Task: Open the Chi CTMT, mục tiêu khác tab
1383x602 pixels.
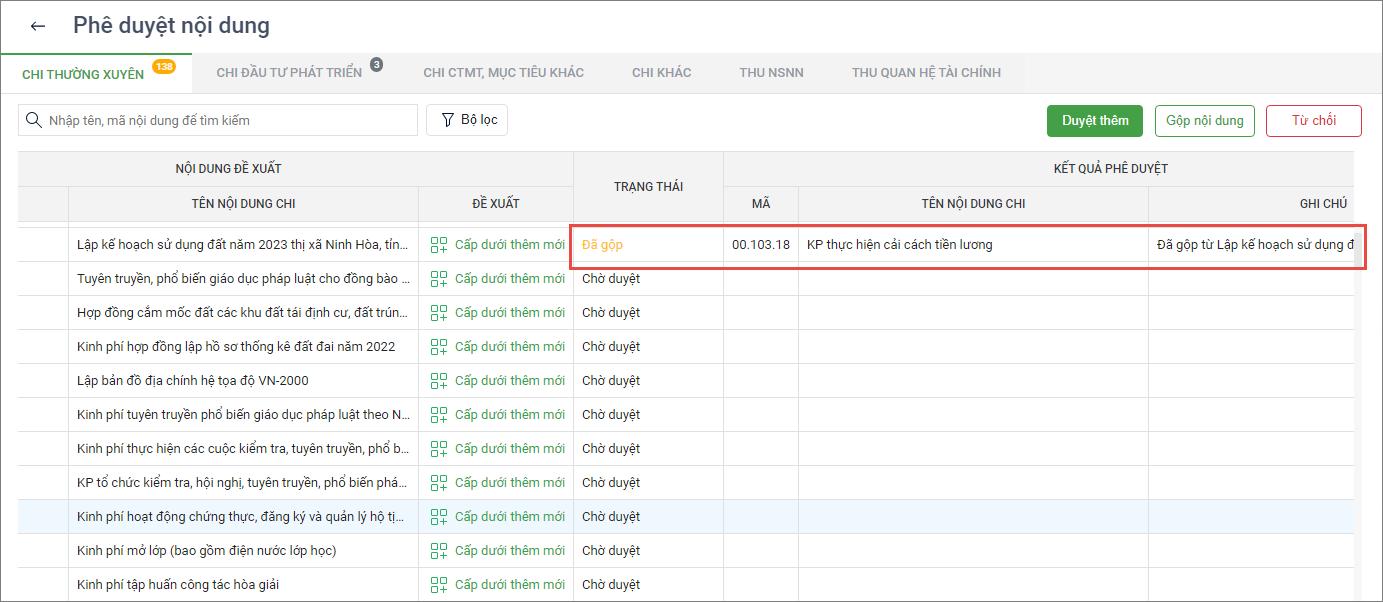Action: [503, 73]
